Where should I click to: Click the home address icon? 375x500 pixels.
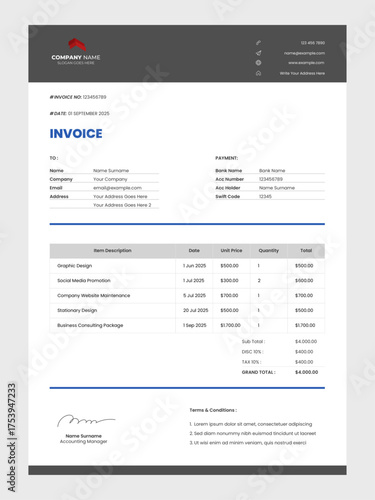click(x=258, y=73)
